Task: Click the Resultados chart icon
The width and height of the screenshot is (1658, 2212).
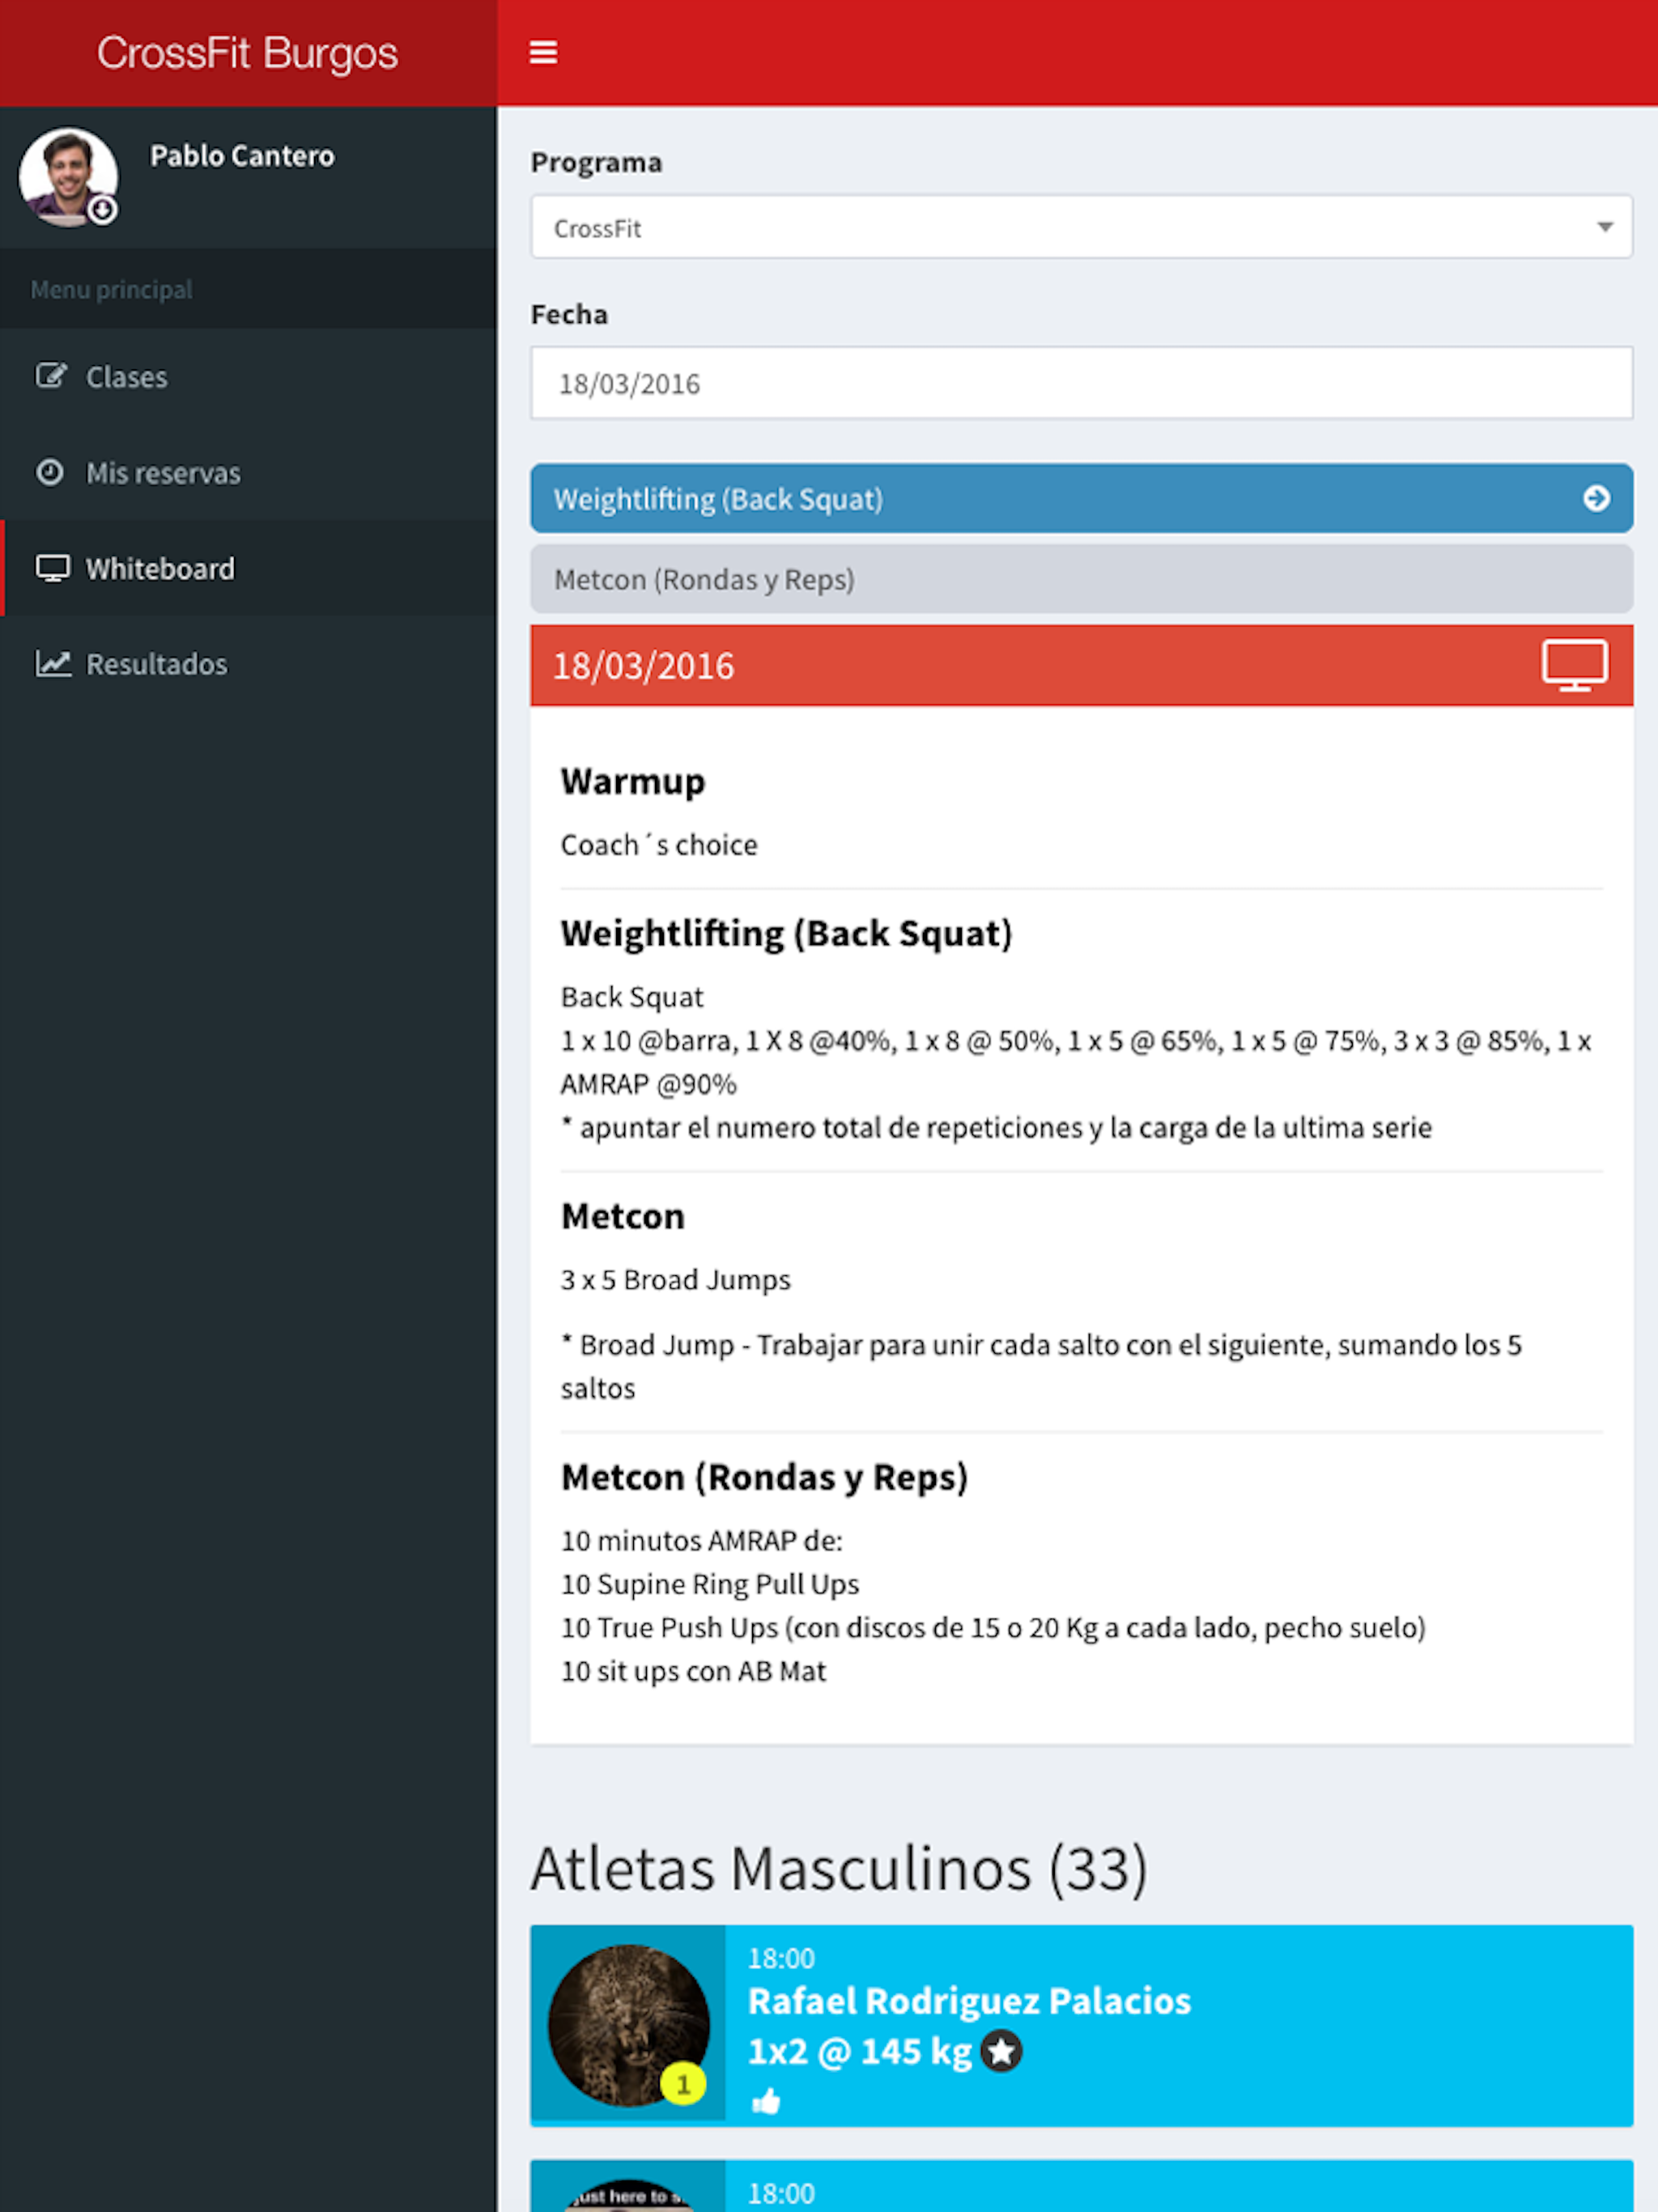Action: [53, 663]
